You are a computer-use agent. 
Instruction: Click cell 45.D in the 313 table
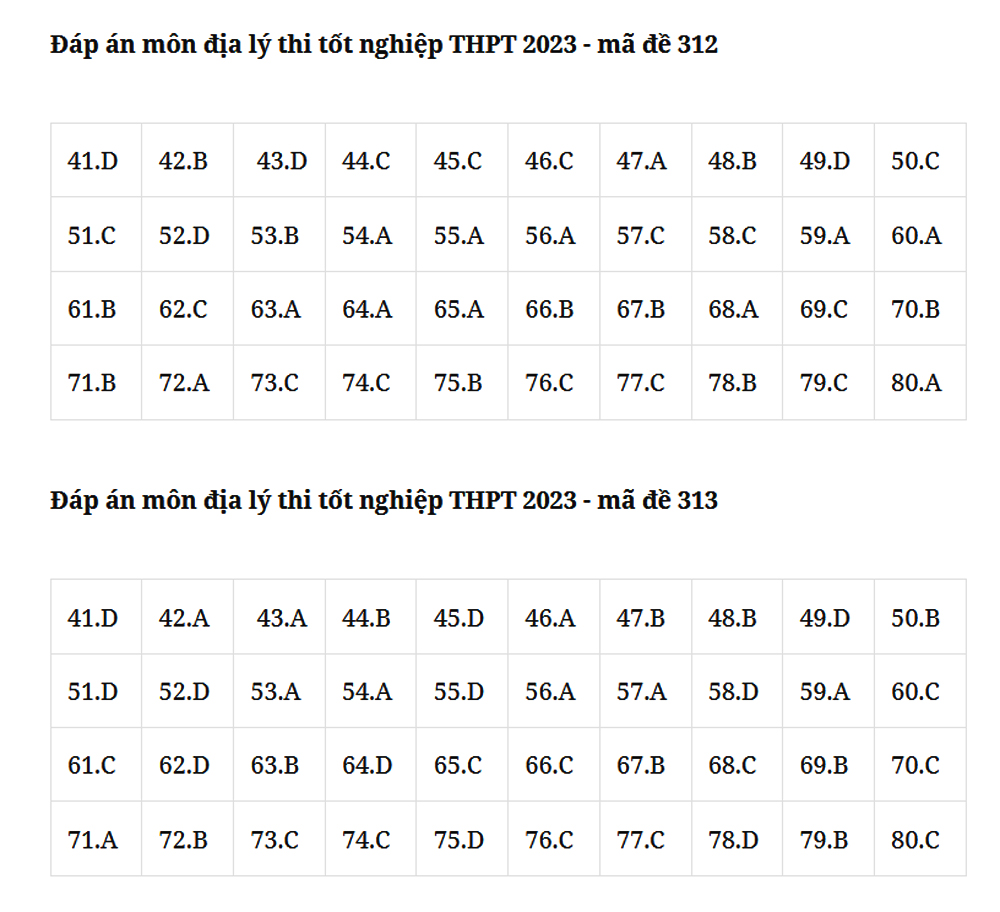click(462, 617)
